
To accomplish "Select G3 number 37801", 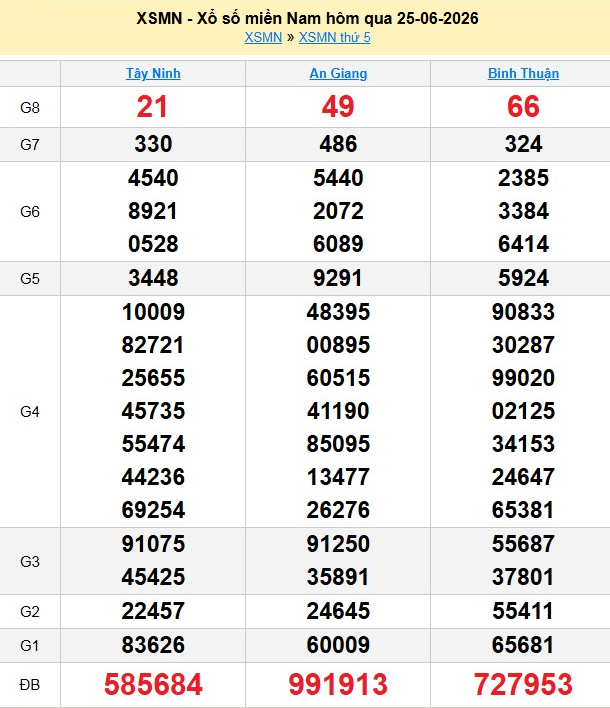I will pyautogui.click(x=523, y=577).
